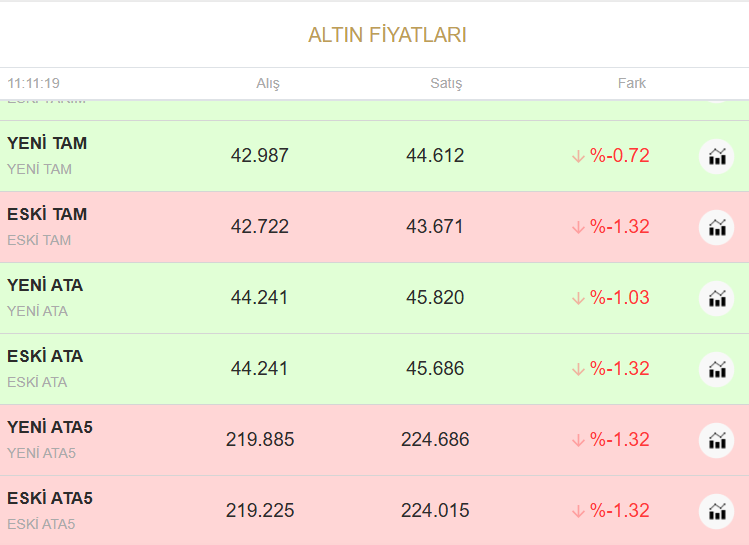Select the YENİ ATA gold name
The width and height of the screenshot is (749, 545).
click(x=45, y=286)
